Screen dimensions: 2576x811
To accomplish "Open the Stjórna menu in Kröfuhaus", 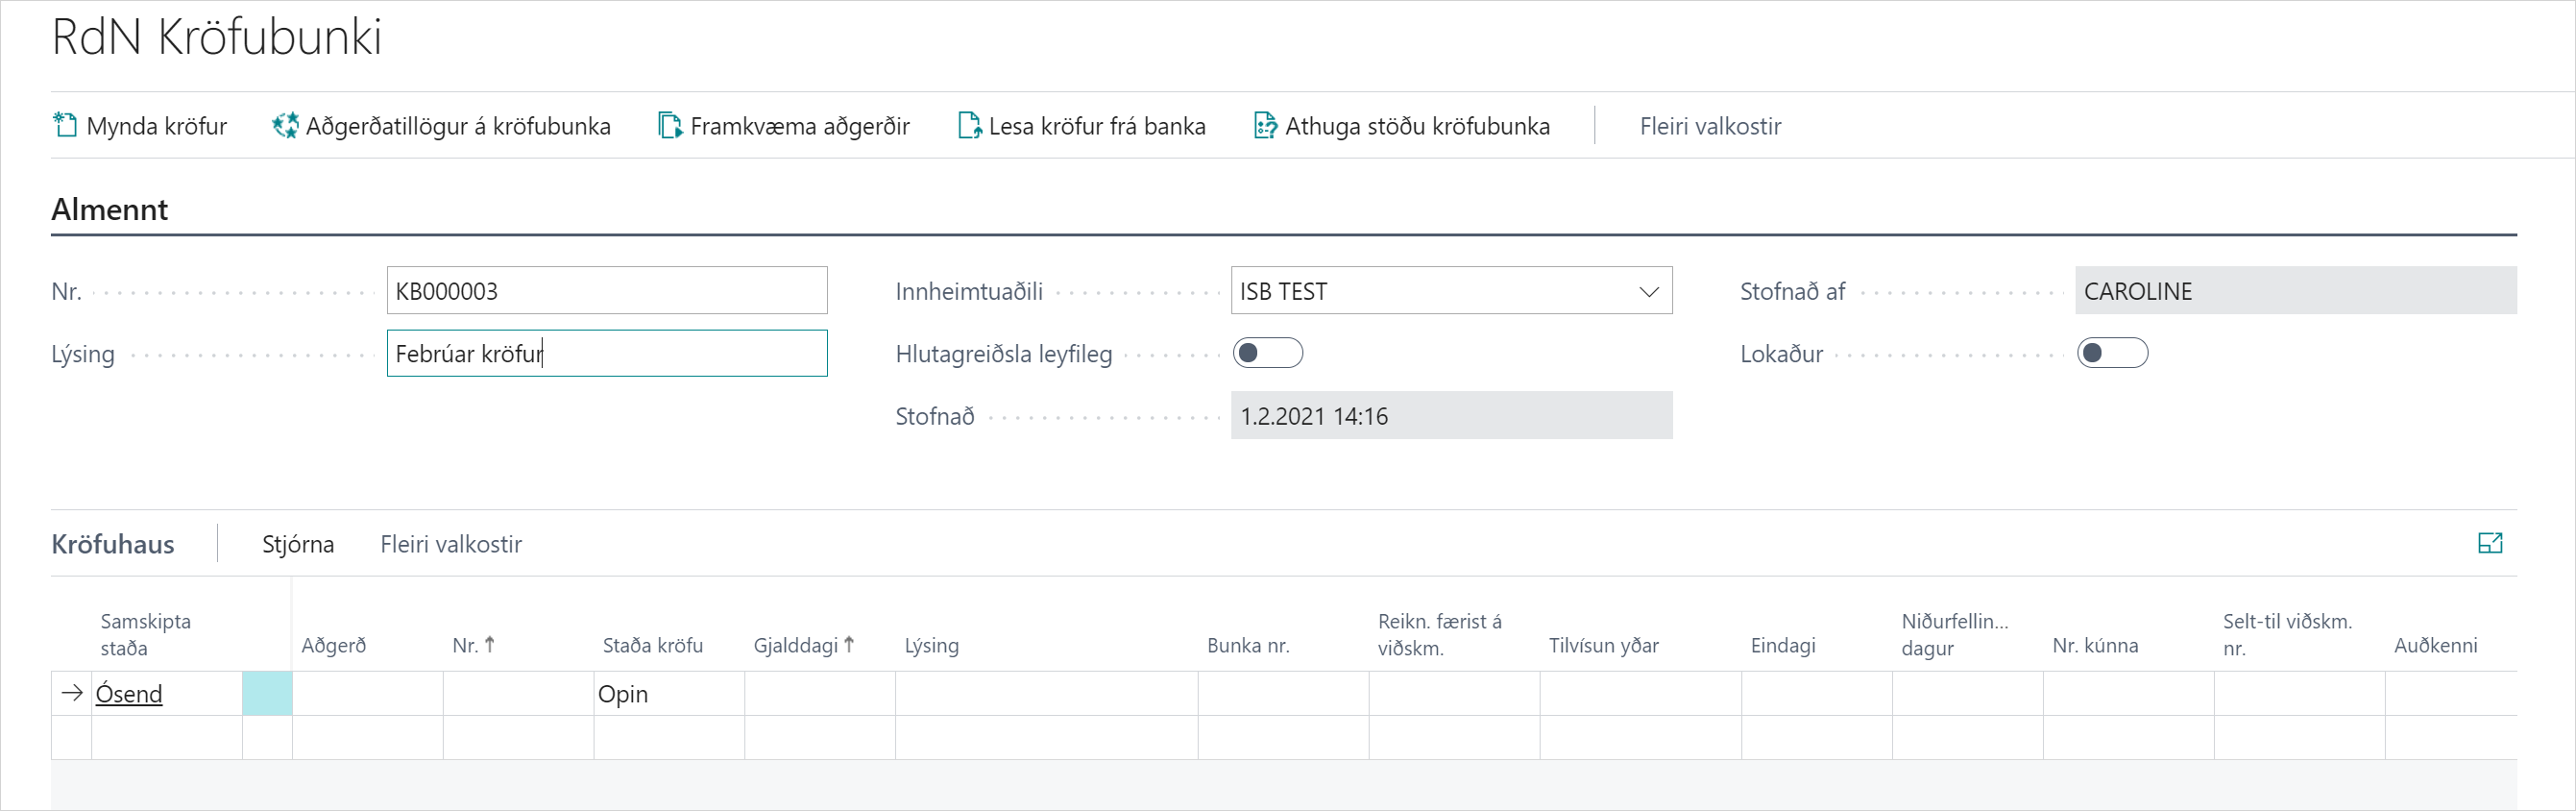I will pos(298,544).
